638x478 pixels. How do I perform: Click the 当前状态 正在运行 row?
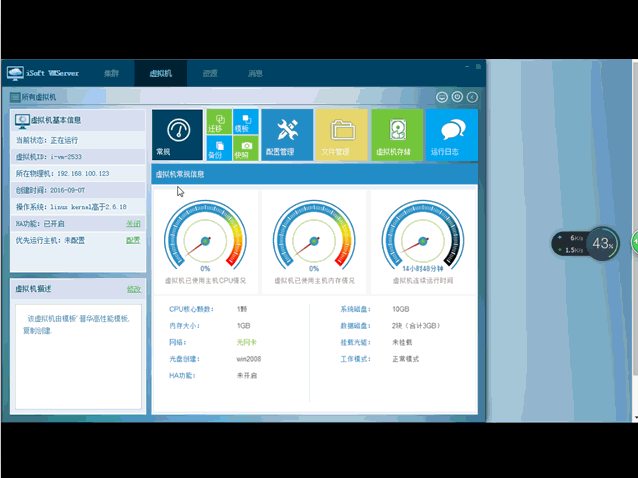point(78,140)
